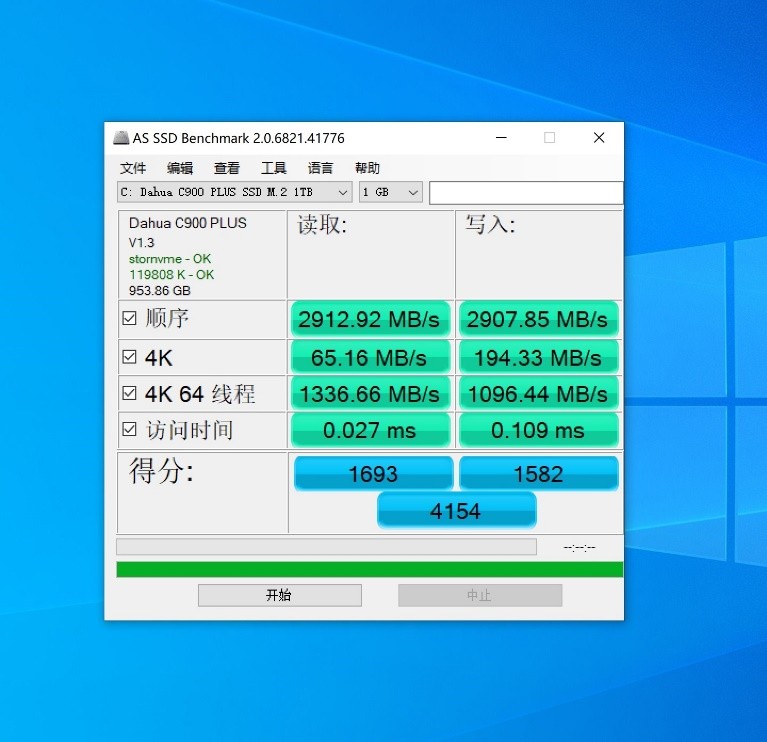Open the 文件 menu
Viewport: 767px width, 742px height.
click(133, 168)
